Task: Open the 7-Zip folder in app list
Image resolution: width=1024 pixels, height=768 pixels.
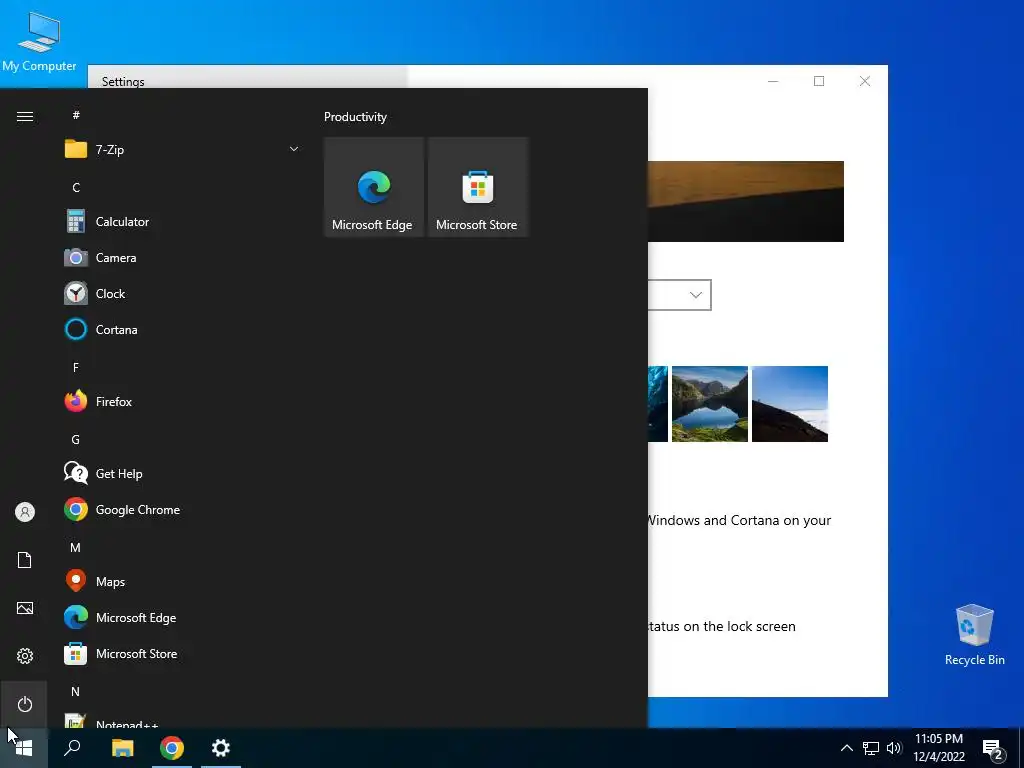Action: 183,150
